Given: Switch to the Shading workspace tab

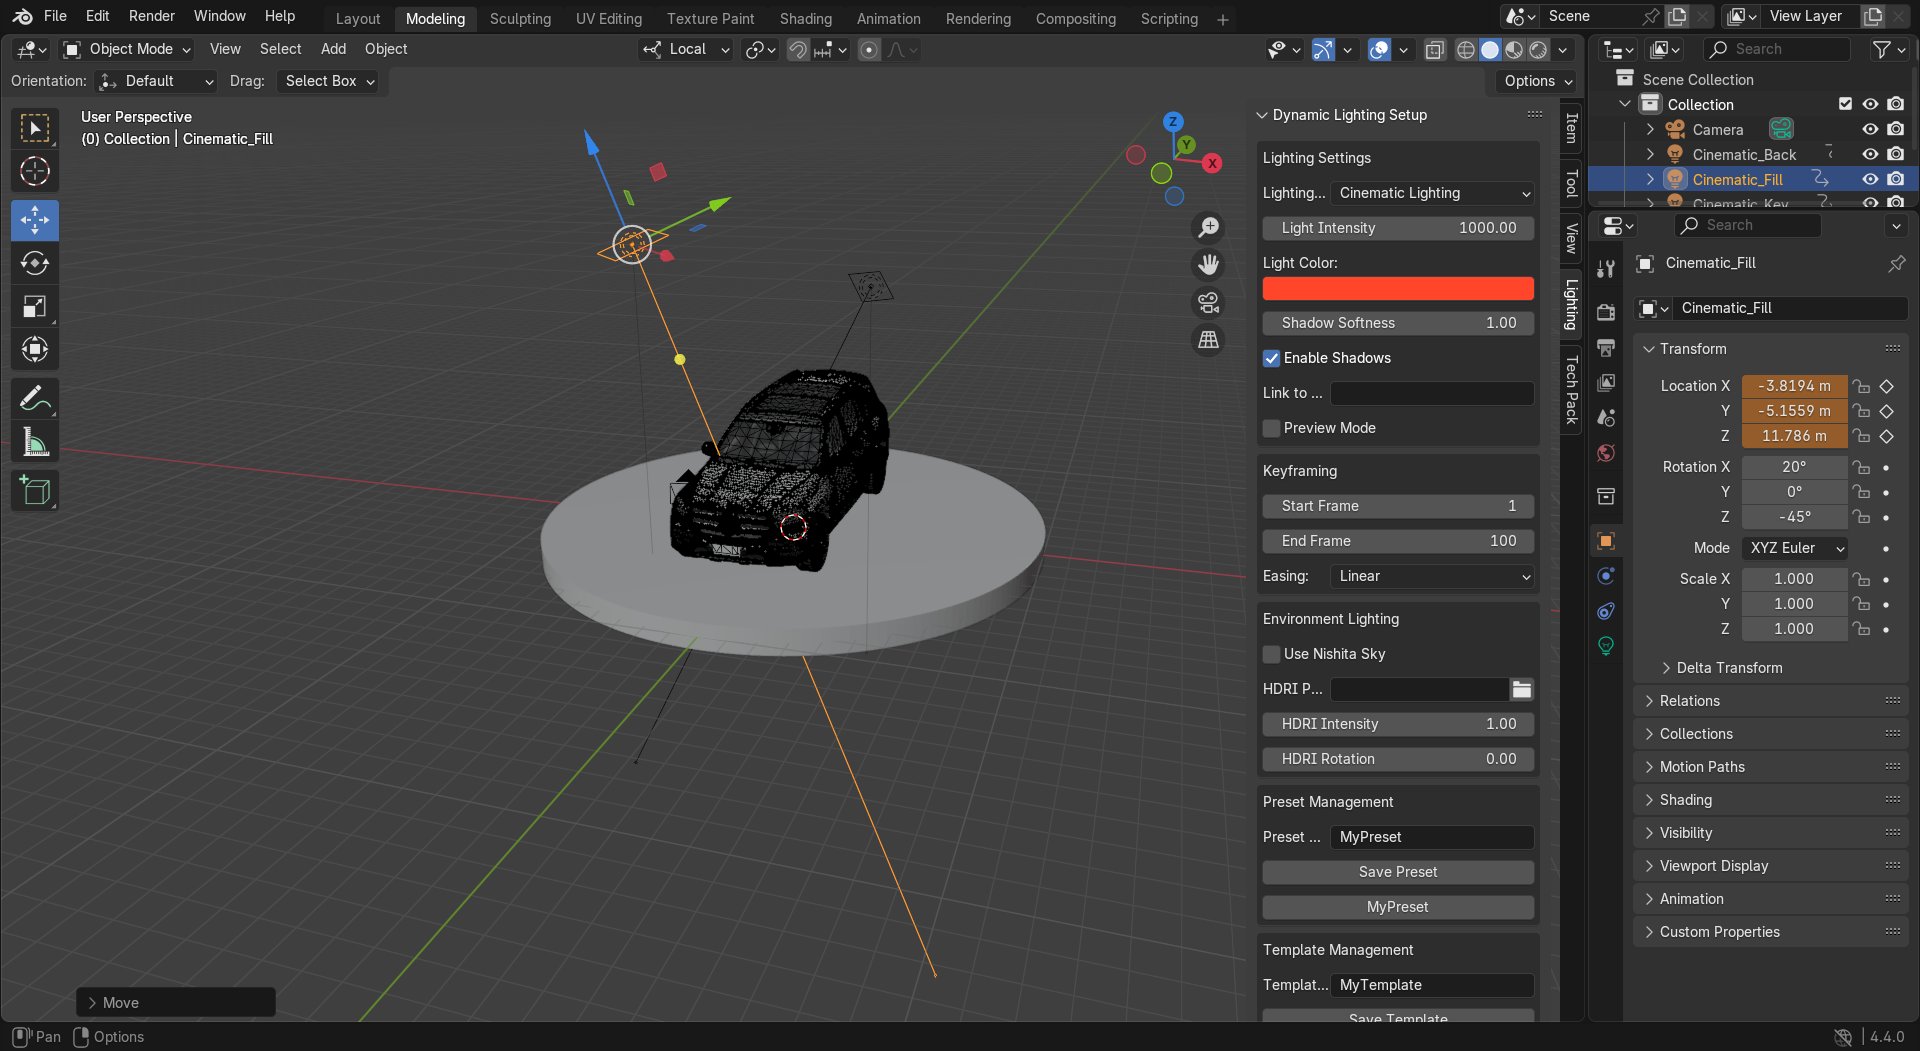Looking at the screenshot, I should [805, 18].
